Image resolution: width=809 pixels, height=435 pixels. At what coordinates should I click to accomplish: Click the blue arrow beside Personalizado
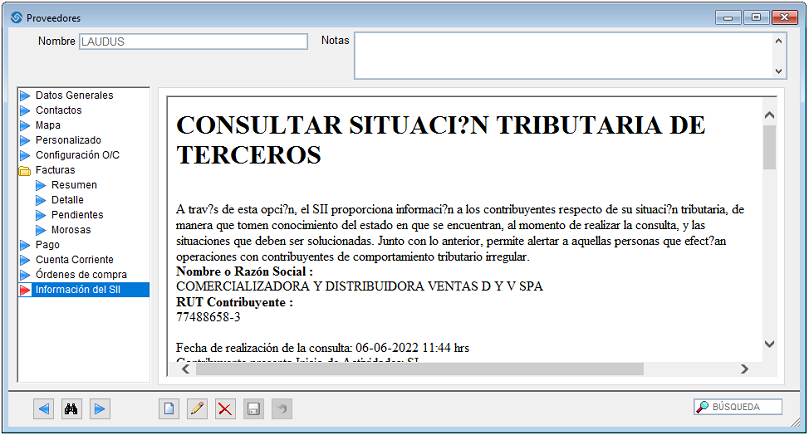pyautogui.click(x=25, y=140)
